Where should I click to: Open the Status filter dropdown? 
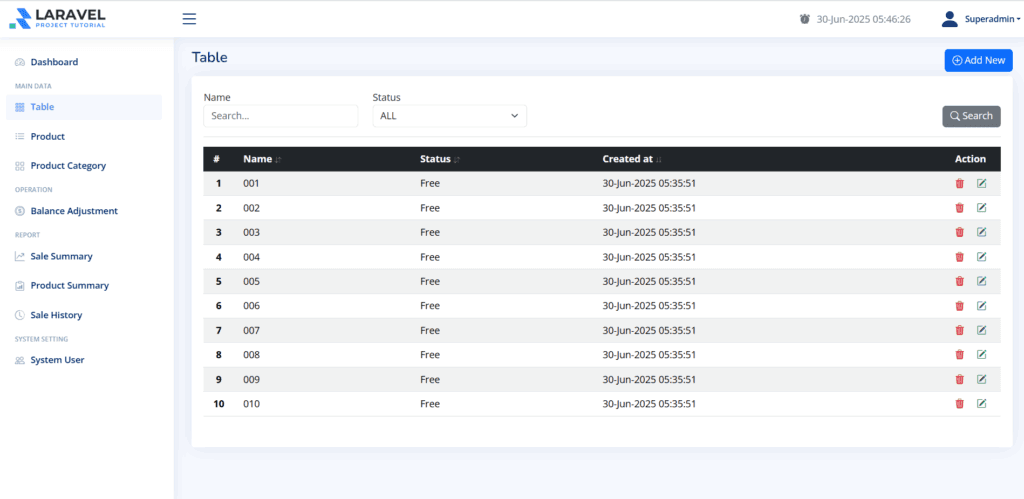(x=449, y=116)
